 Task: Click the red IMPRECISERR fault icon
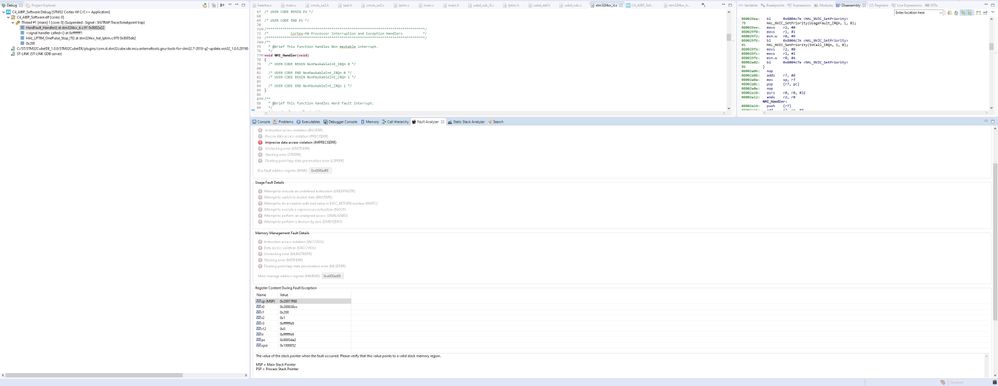click(x=260, y=143)
